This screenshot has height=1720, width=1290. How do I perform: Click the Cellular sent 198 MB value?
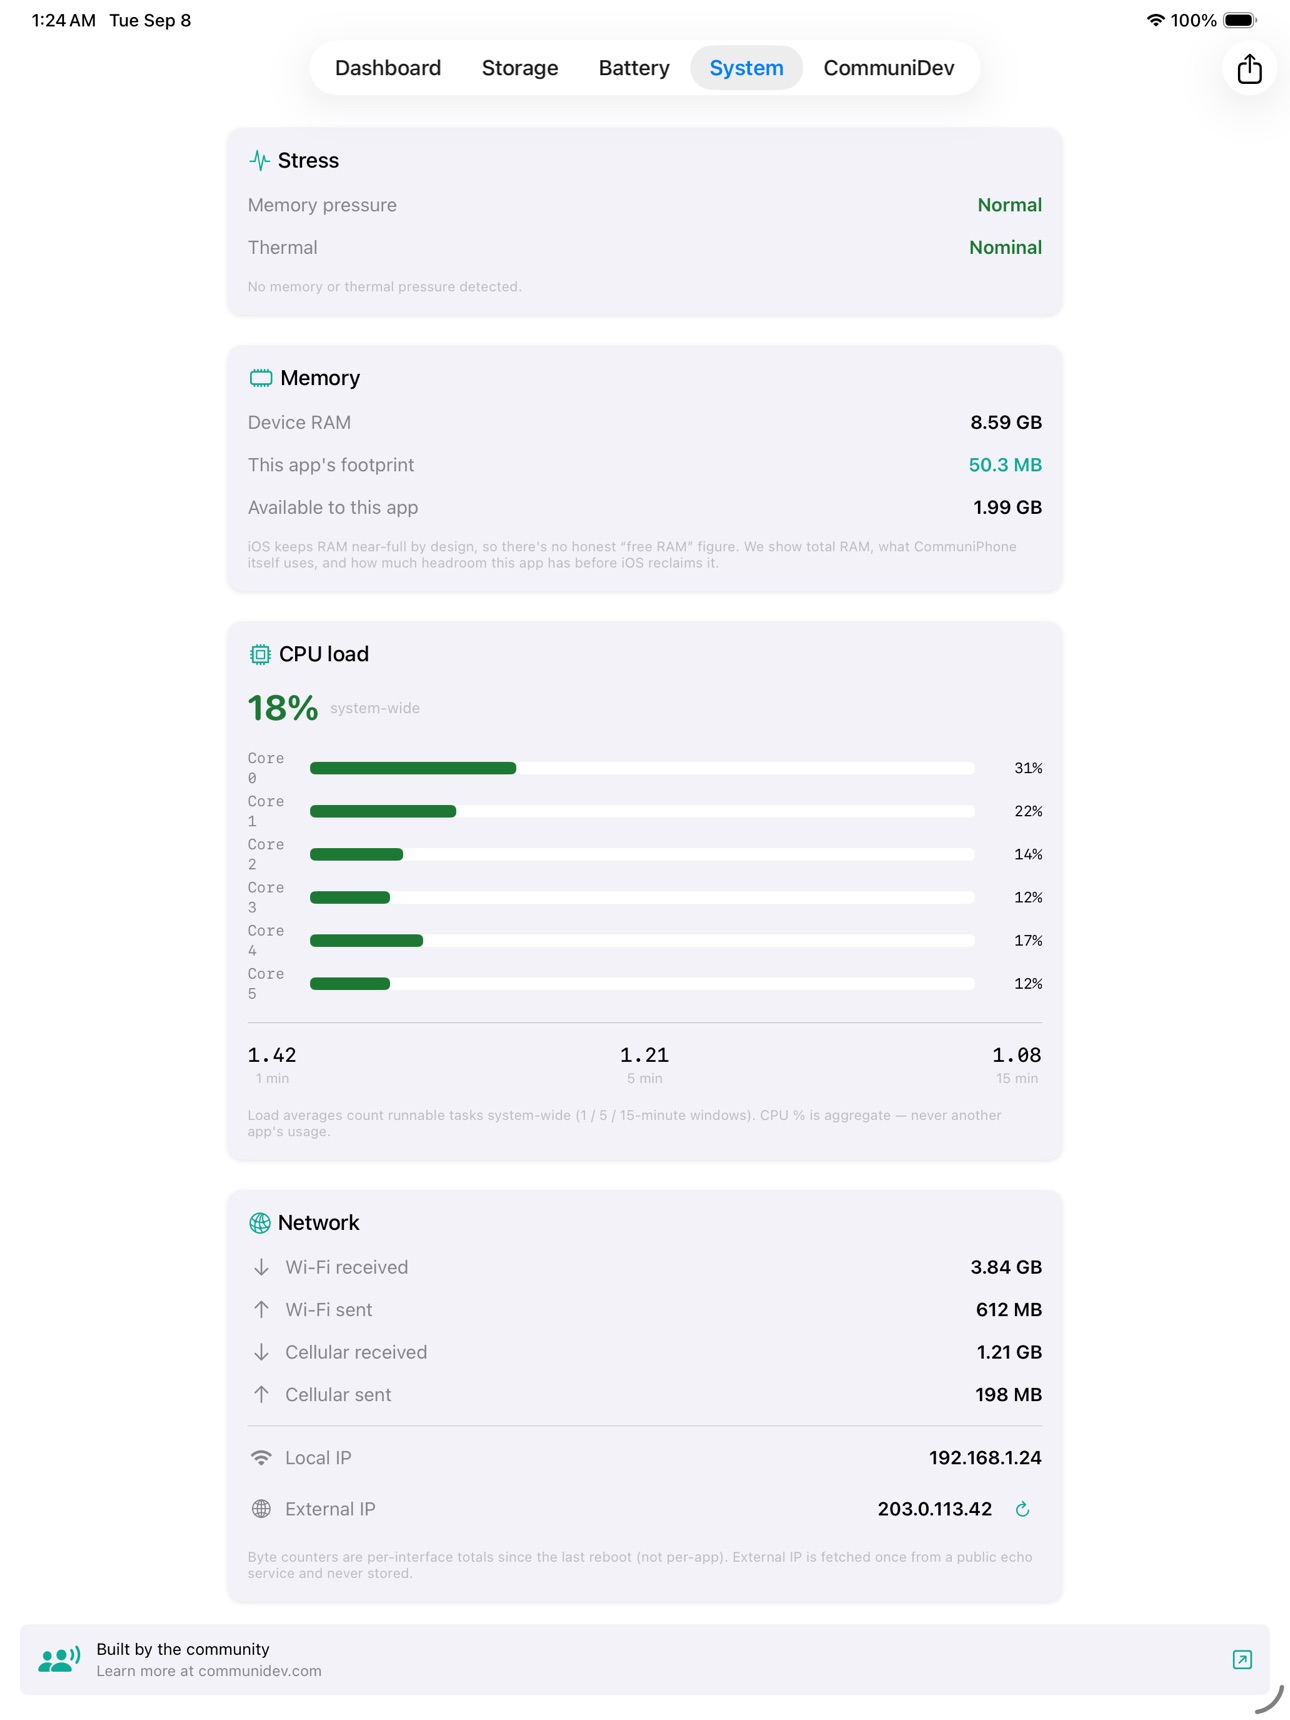pos(1008,1395)
